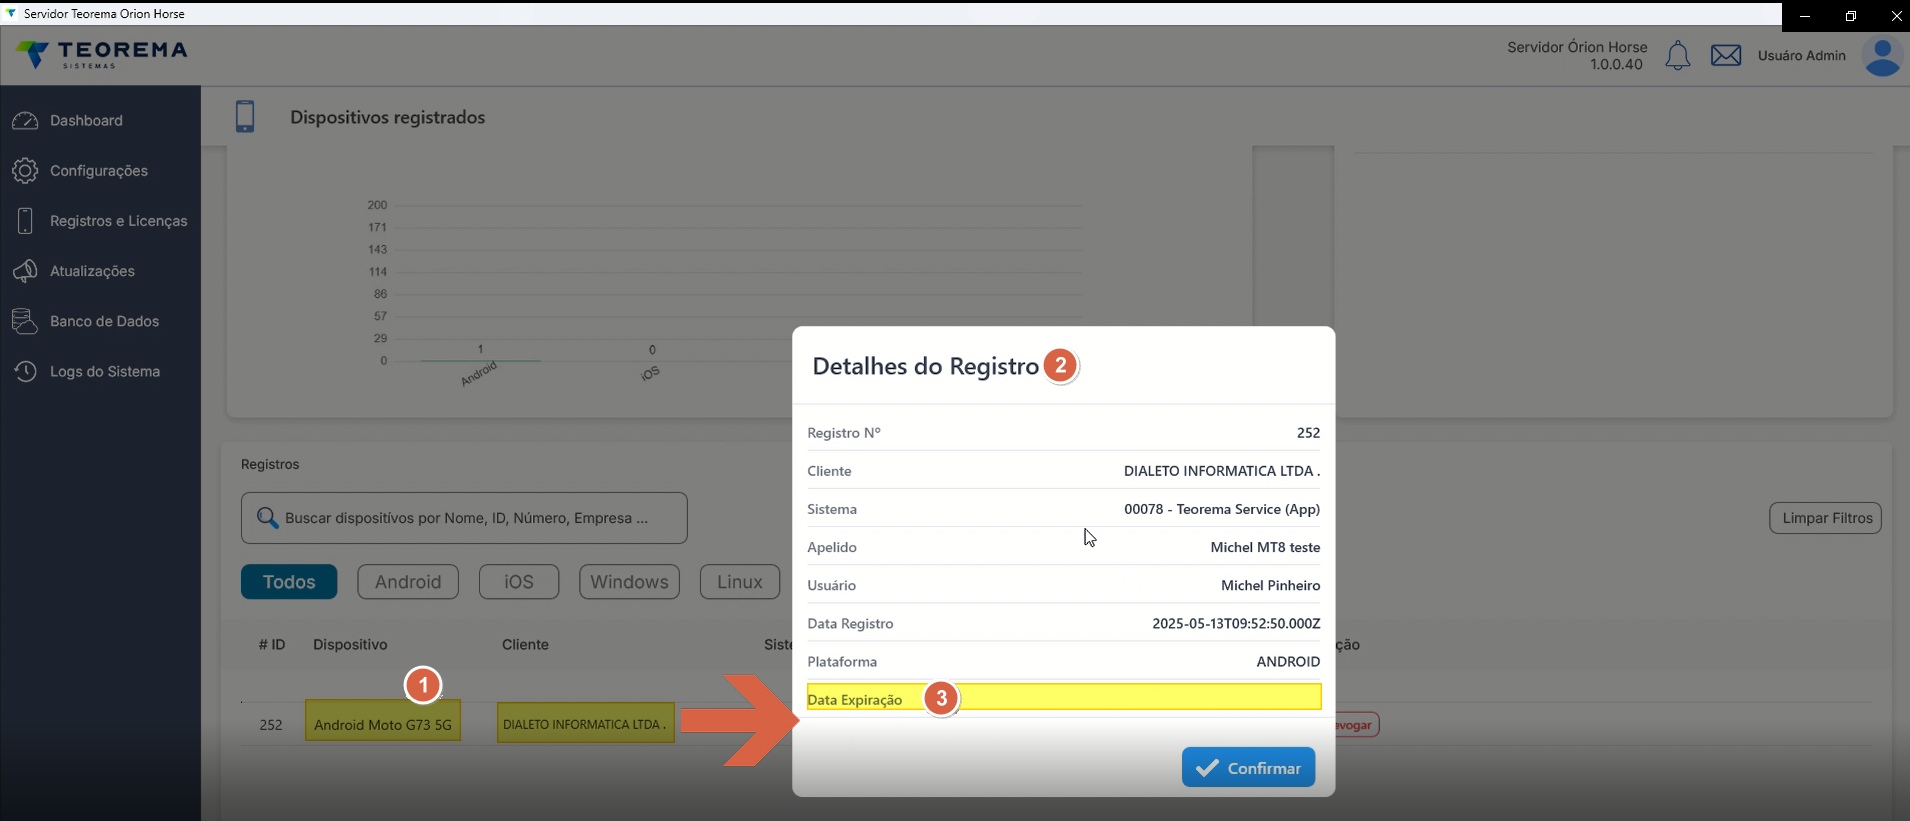1910x821 pixels.
Task: Click the registered devices phone icon
Action: point(245,117)
